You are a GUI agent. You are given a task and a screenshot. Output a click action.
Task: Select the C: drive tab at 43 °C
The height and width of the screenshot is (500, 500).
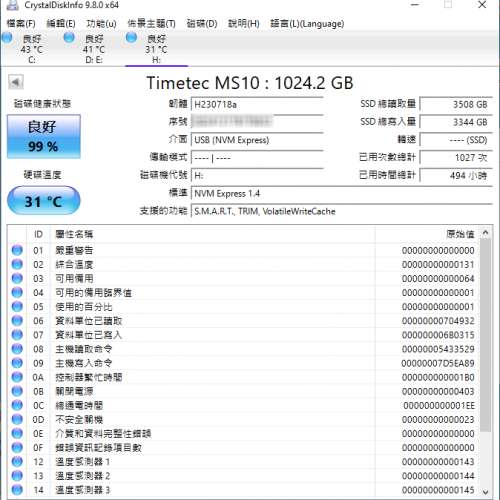pos(32,49)
